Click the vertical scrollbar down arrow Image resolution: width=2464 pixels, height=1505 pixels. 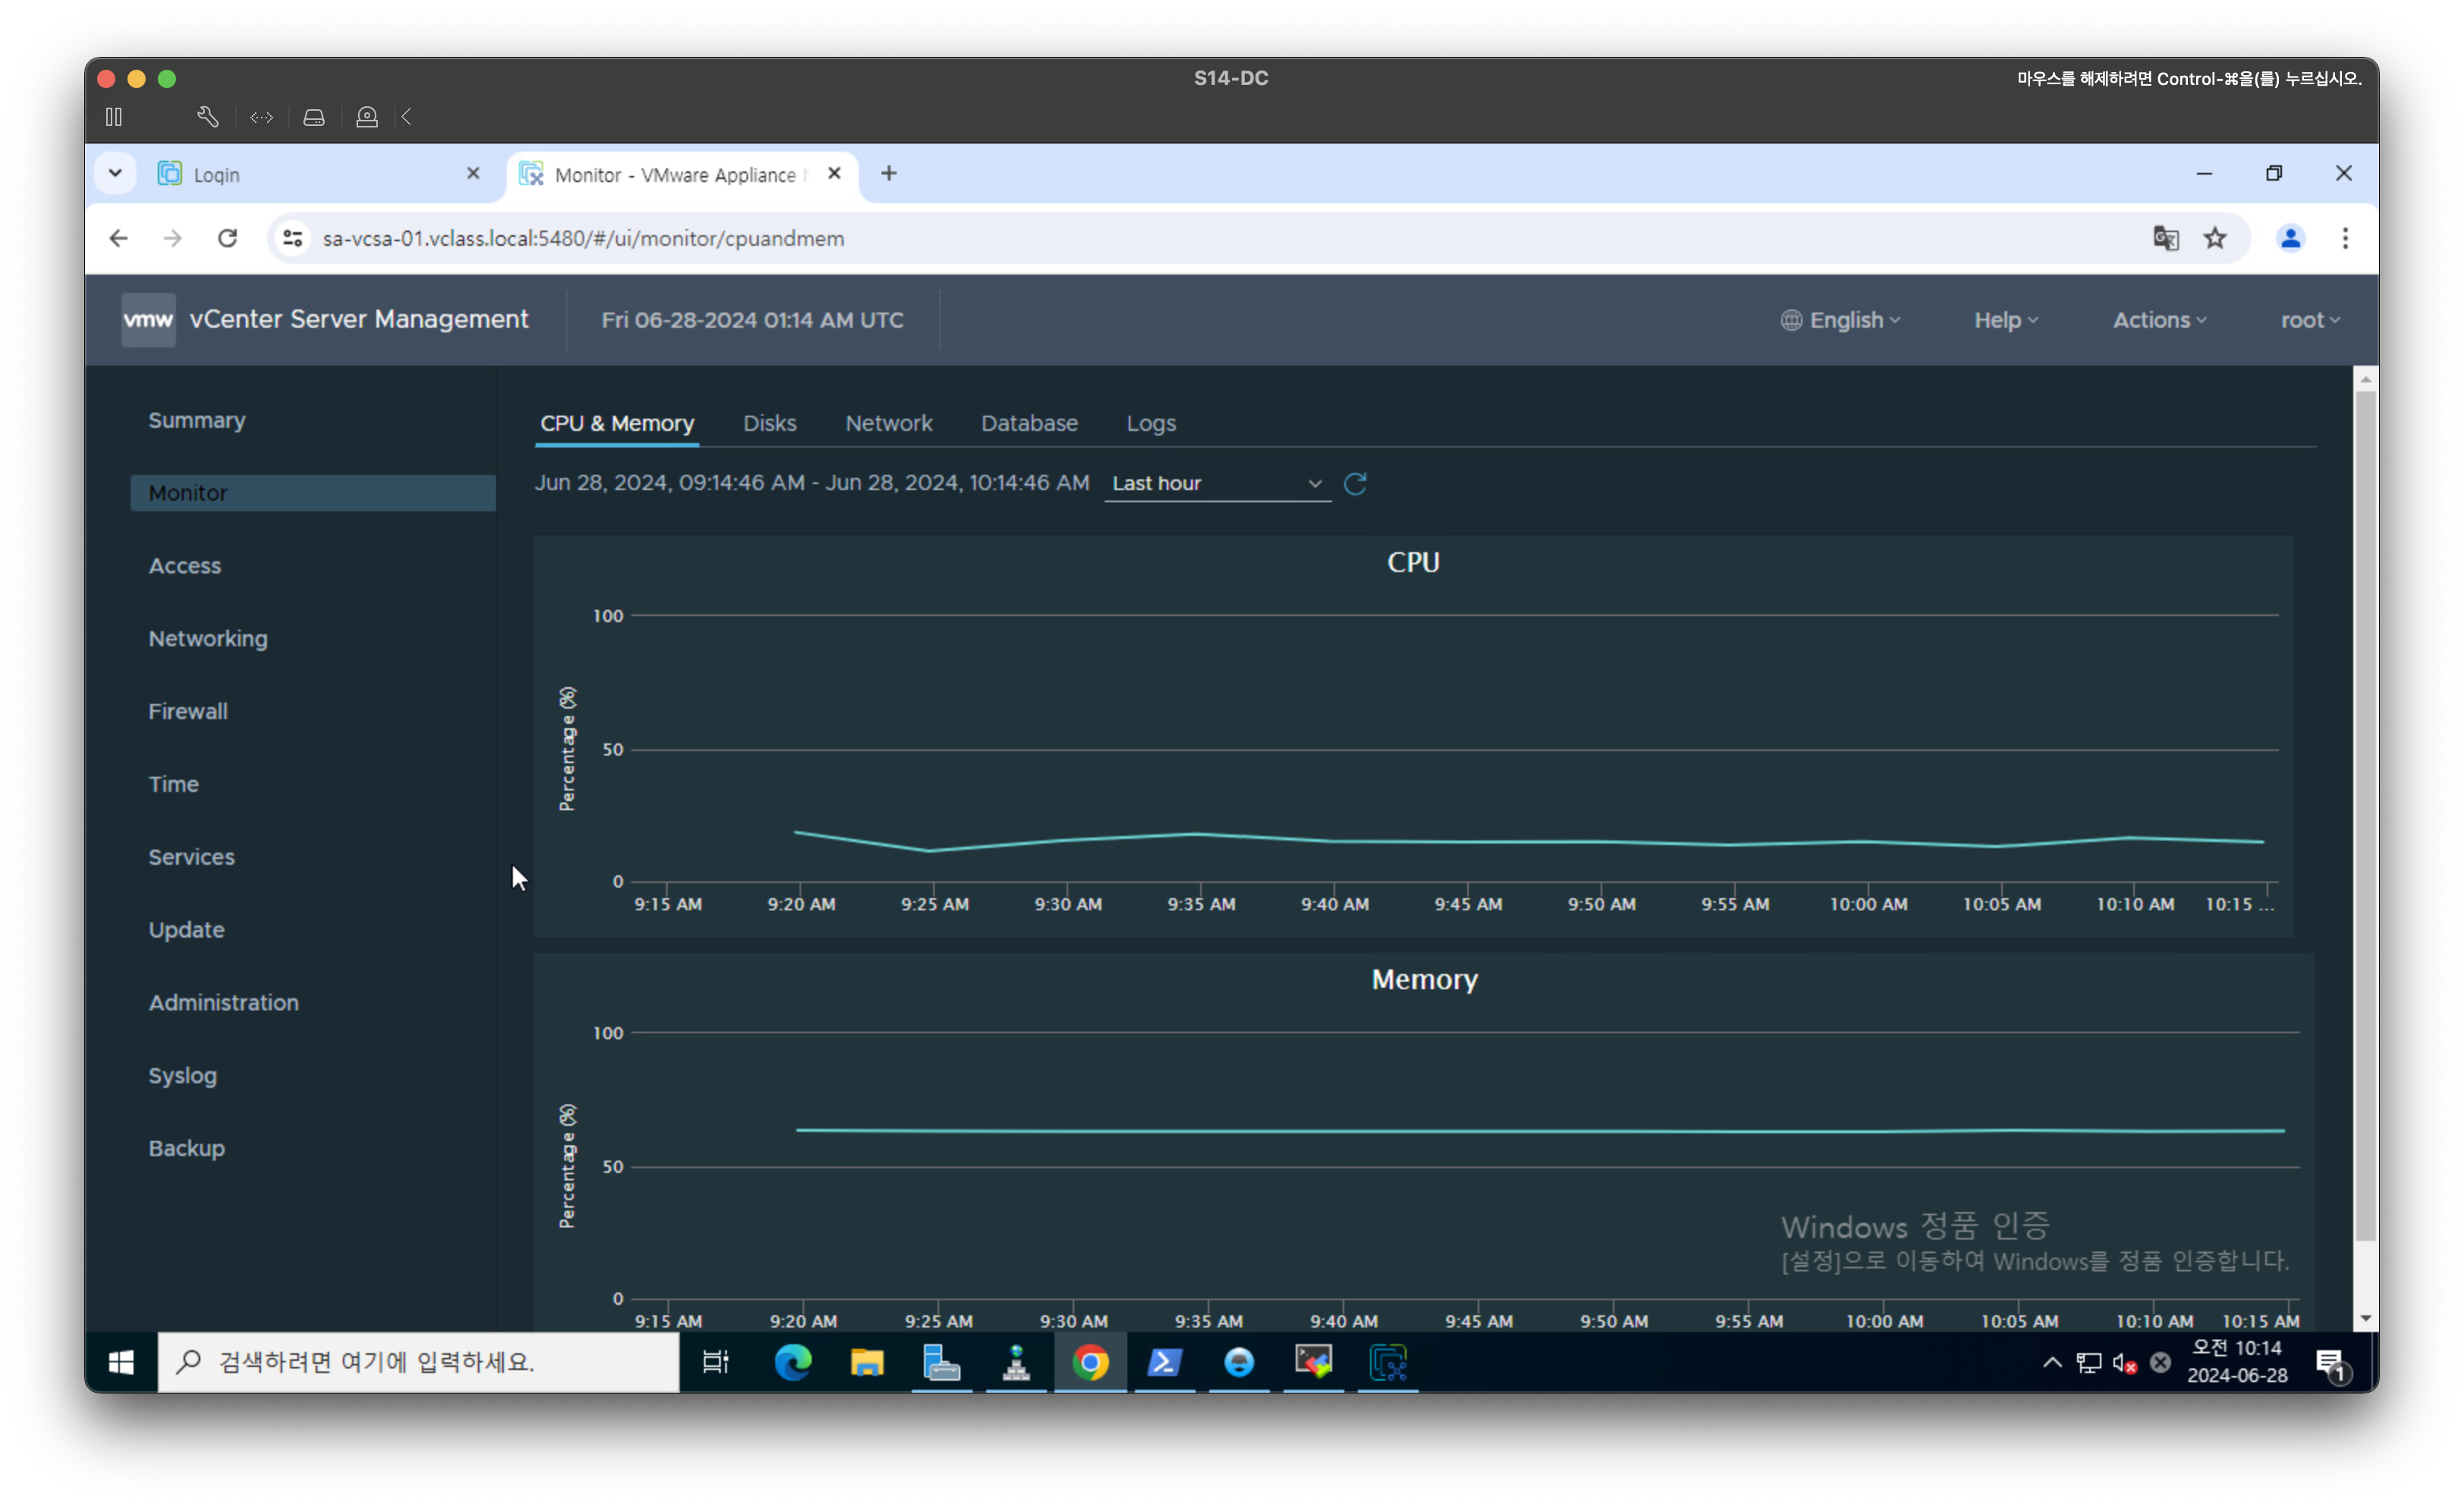pyautogui.click(x=2365, y=1319)
